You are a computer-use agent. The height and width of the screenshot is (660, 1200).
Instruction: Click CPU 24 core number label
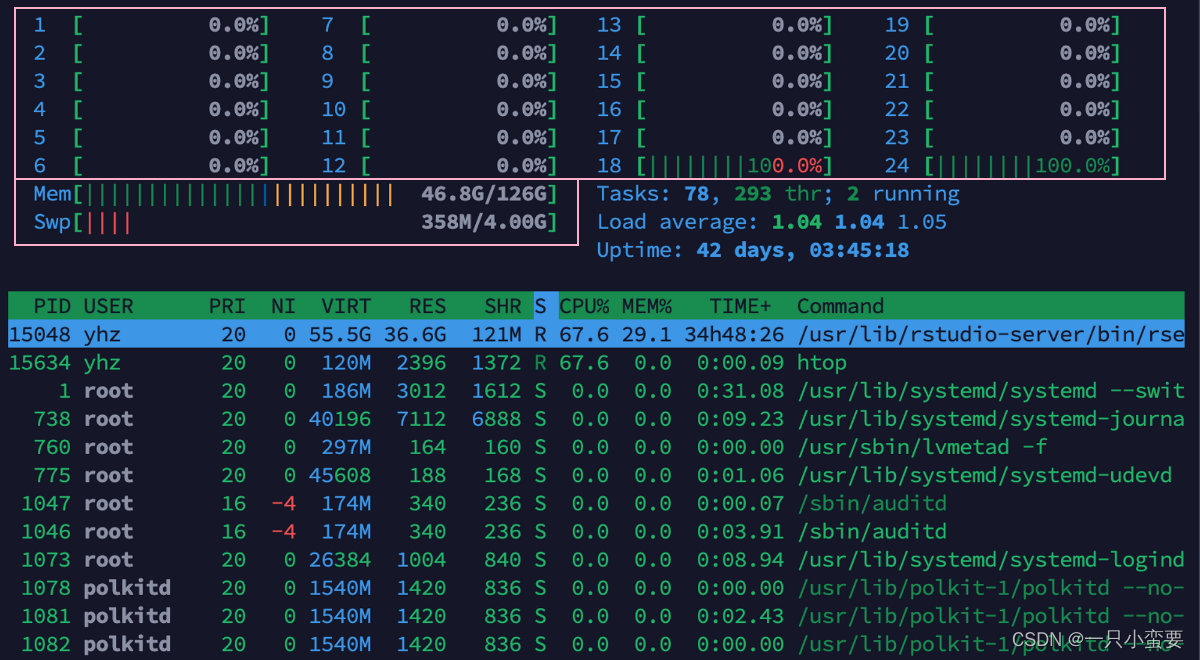[897, 166]
